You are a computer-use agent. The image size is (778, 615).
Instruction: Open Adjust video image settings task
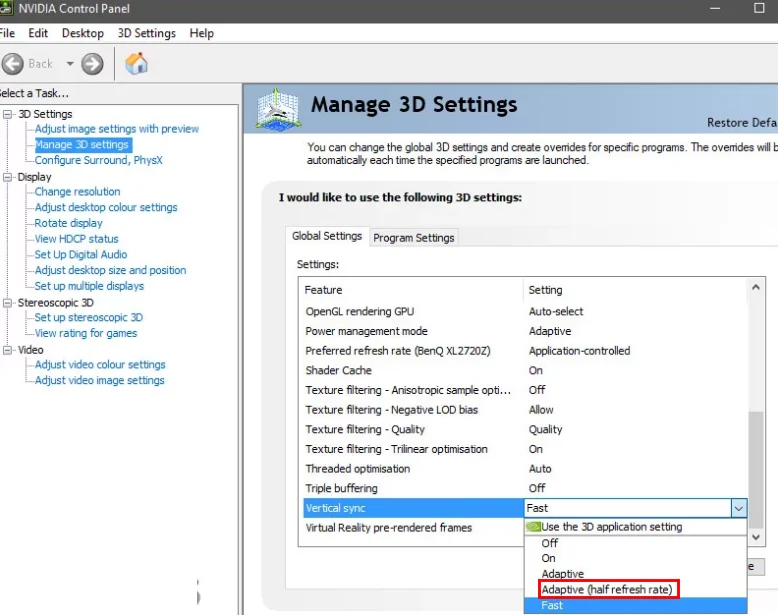coord(99,381)
